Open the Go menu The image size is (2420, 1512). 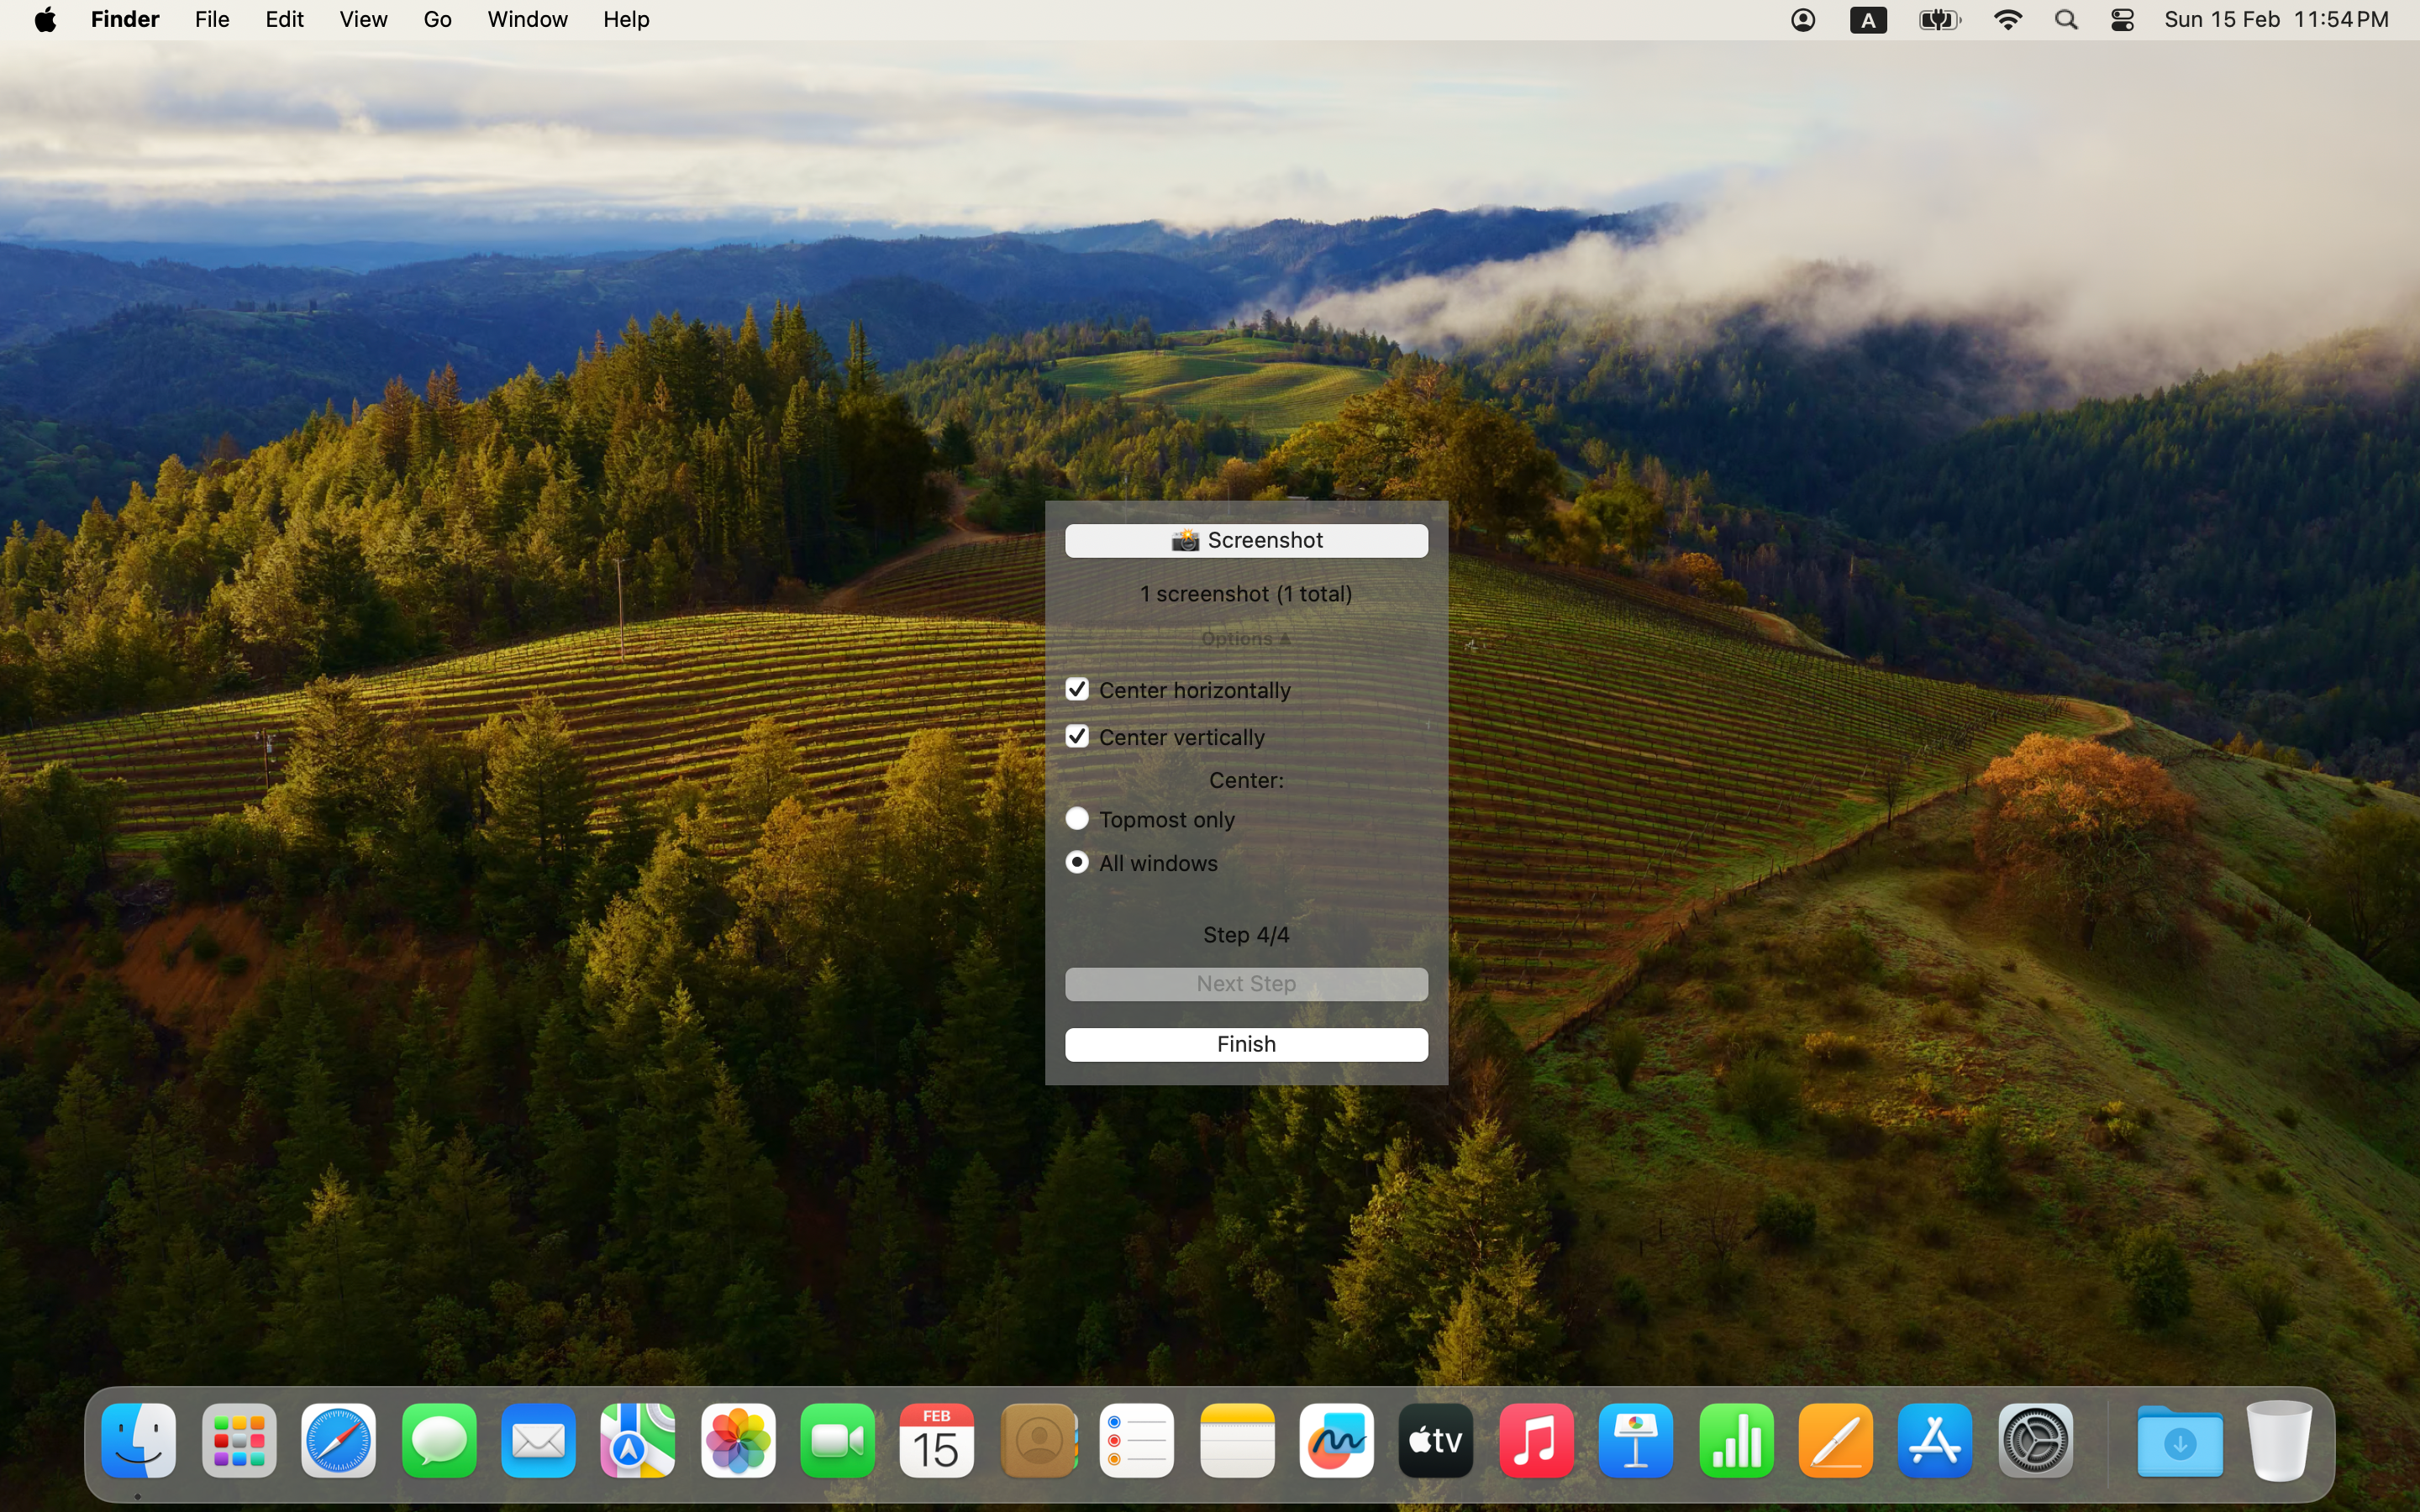click(x=437, y=20)
